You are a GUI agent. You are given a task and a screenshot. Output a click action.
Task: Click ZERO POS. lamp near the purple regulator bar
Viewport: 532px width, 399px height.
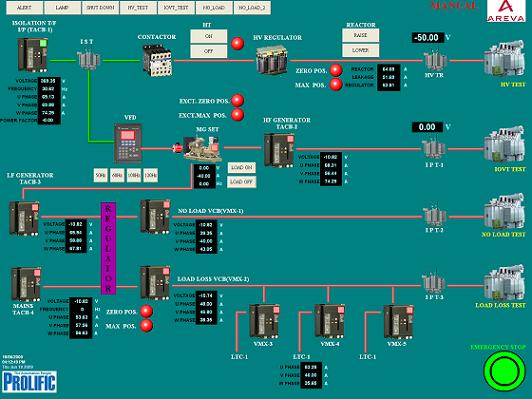(147, 311)
